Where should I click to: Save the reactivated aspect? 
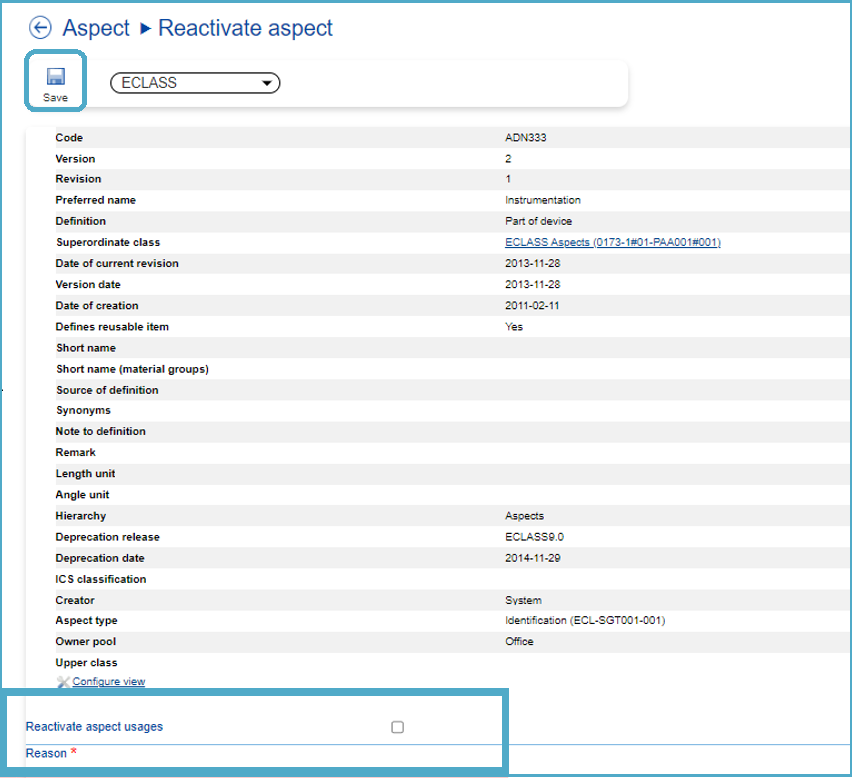[55, 83]
